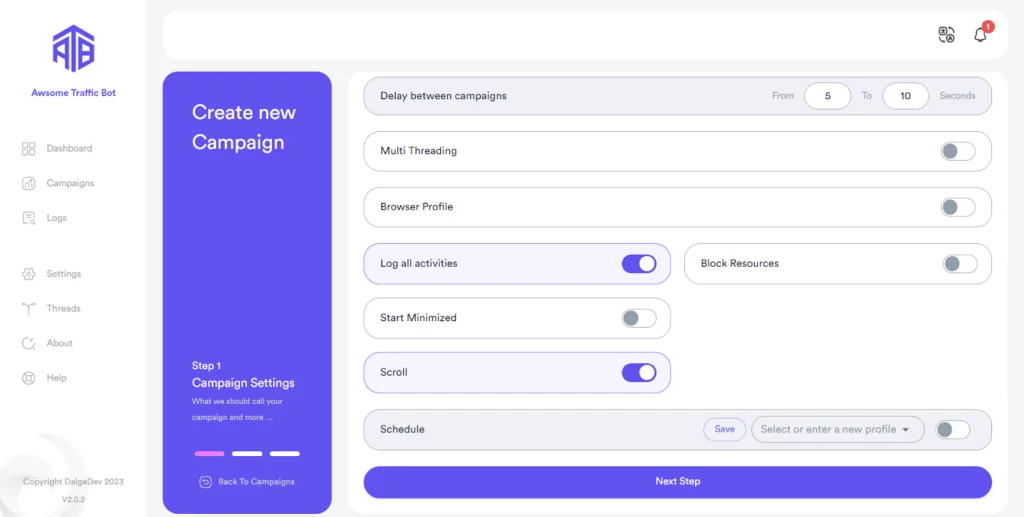Click the Campaigns chart icon
The width and height of the screenshot is (1024, 517).
click(x=28, y=184)
